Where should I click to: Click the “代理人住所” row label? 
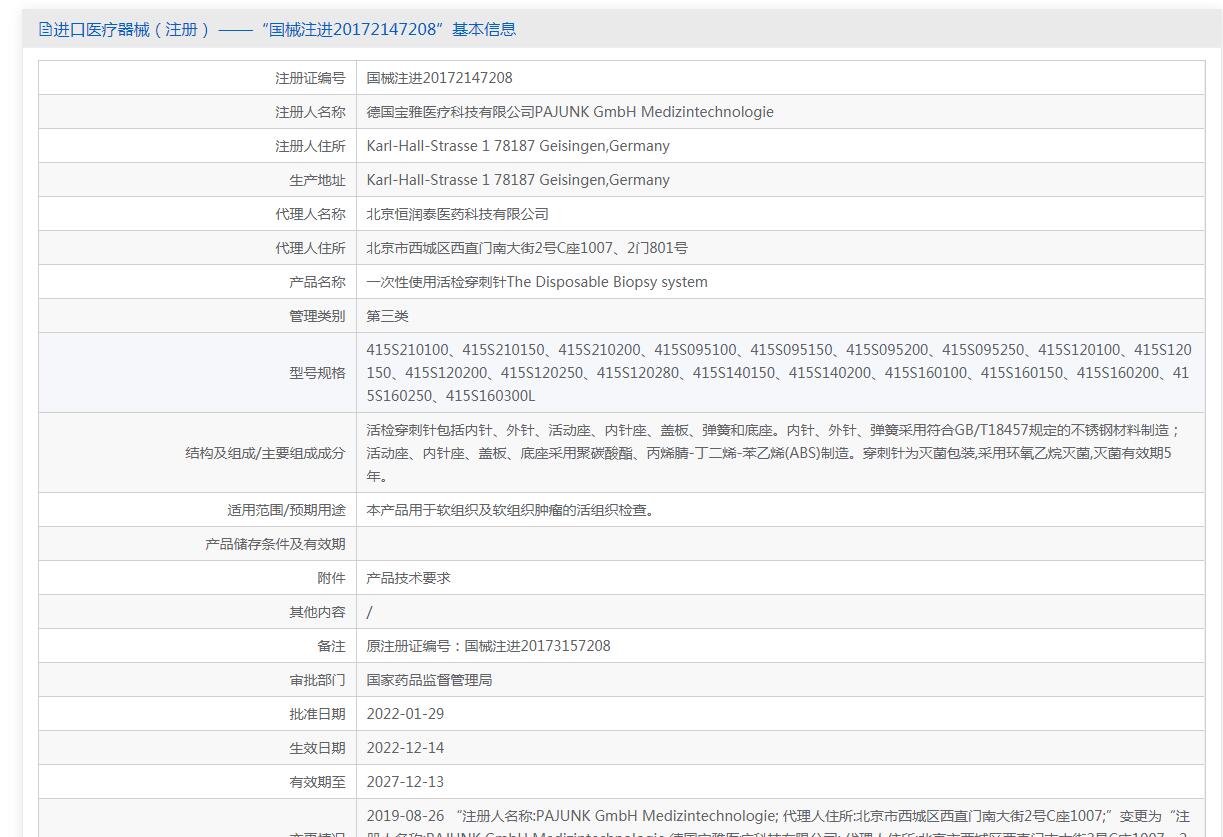(310, 248)
